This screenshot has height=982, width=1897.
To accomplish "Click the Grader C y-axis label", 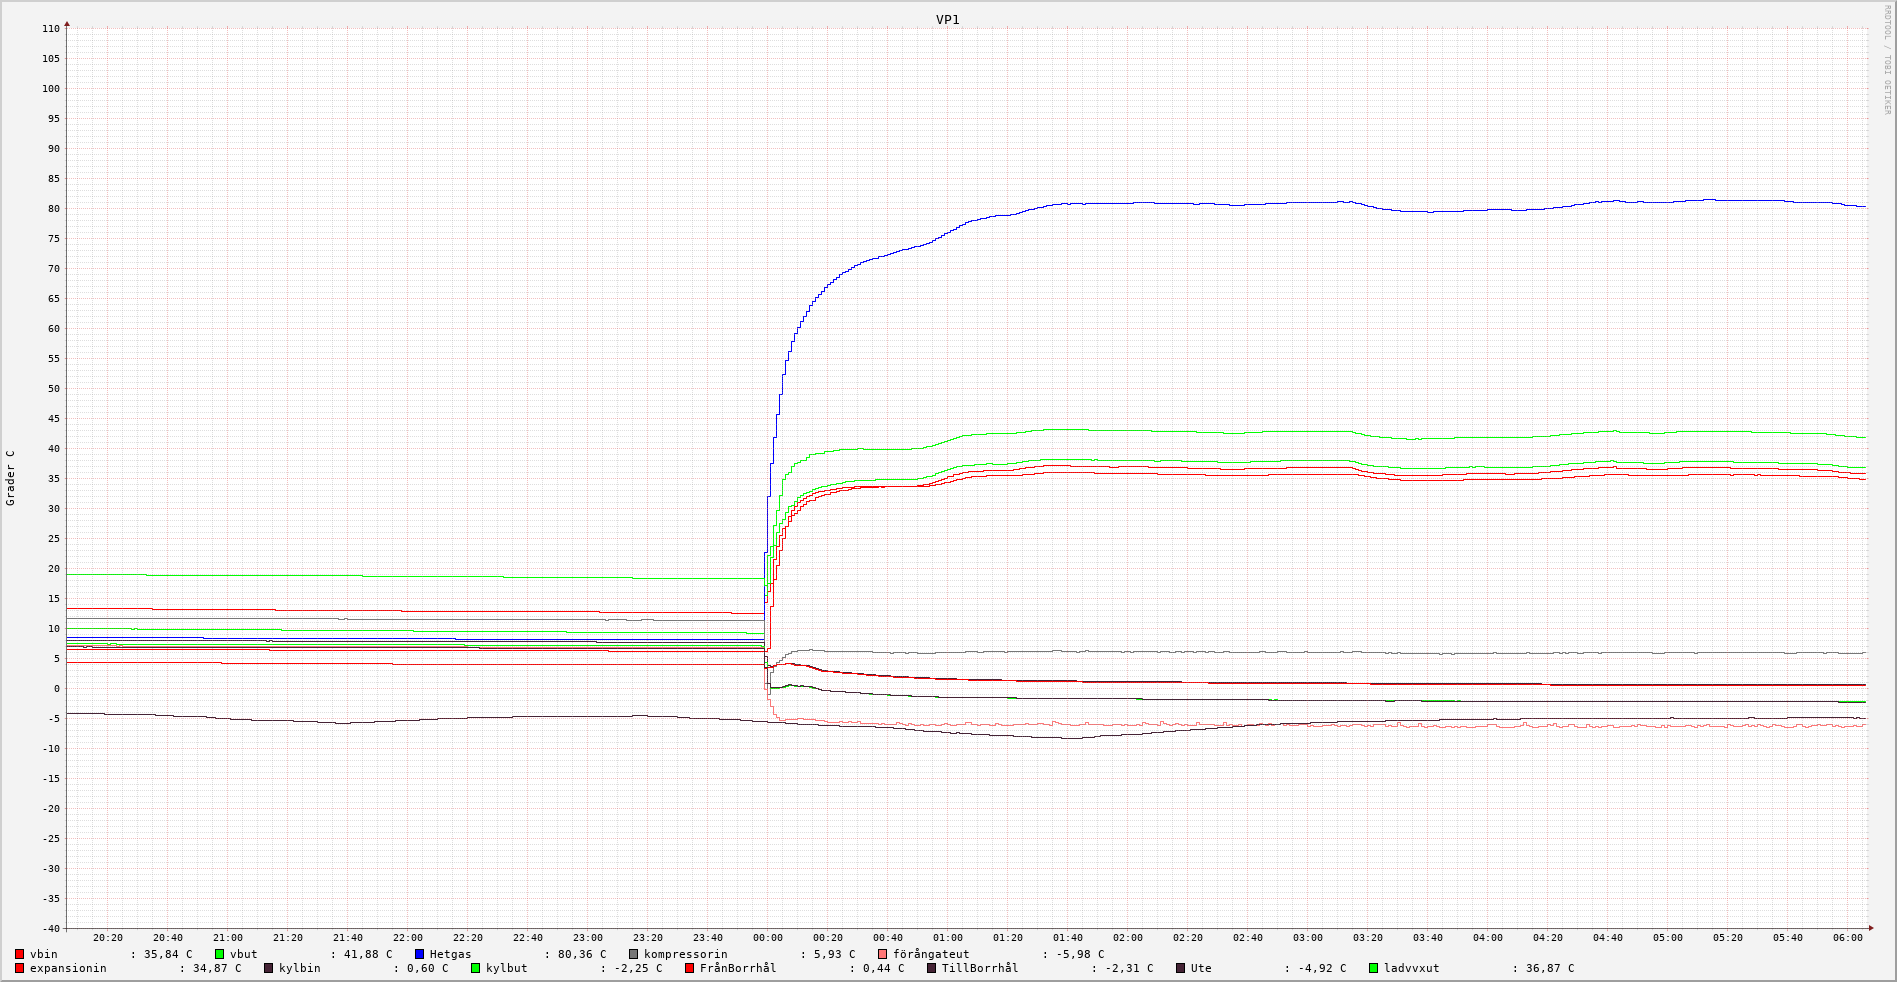I will tap(11, 478).
